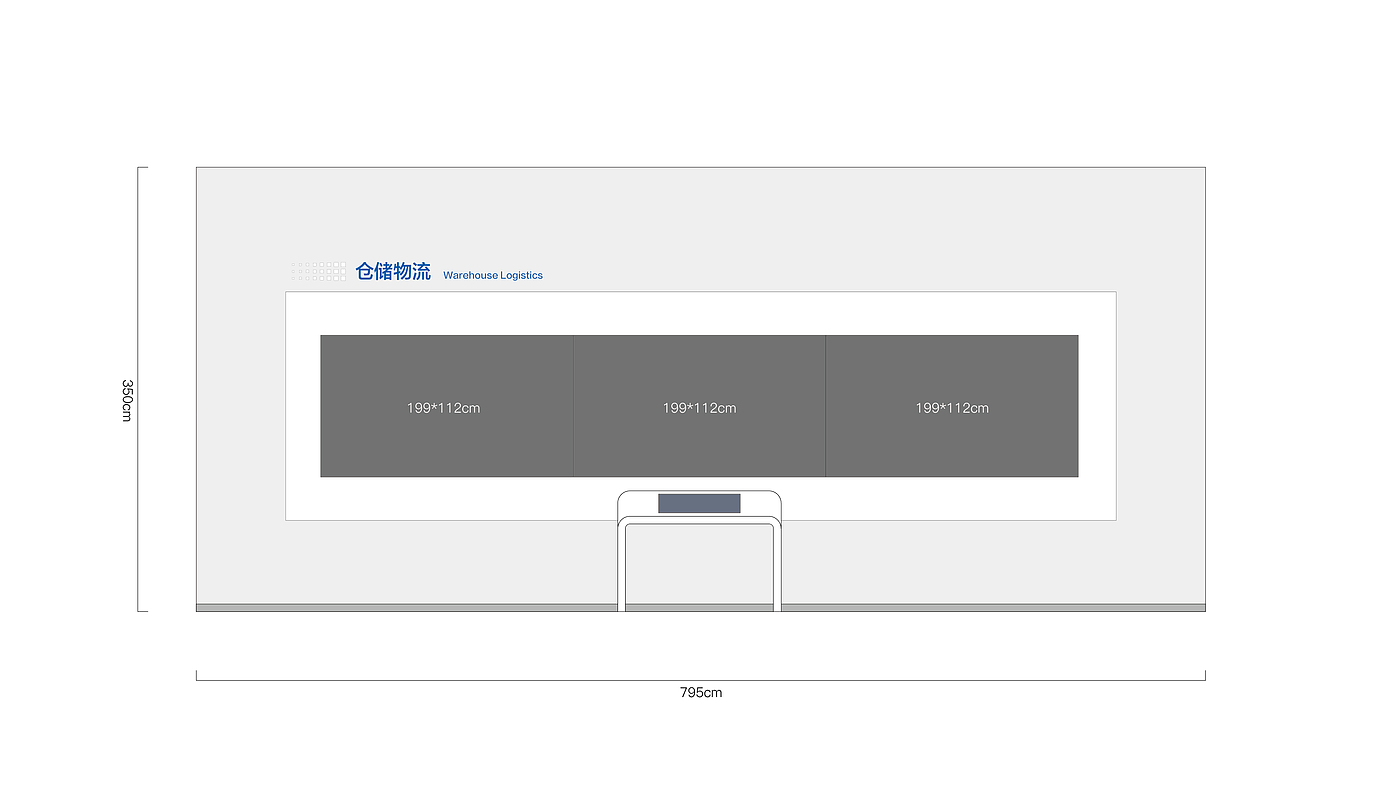Click the 350cm height dimension label
1400x788 pixels.
[127, 400]
